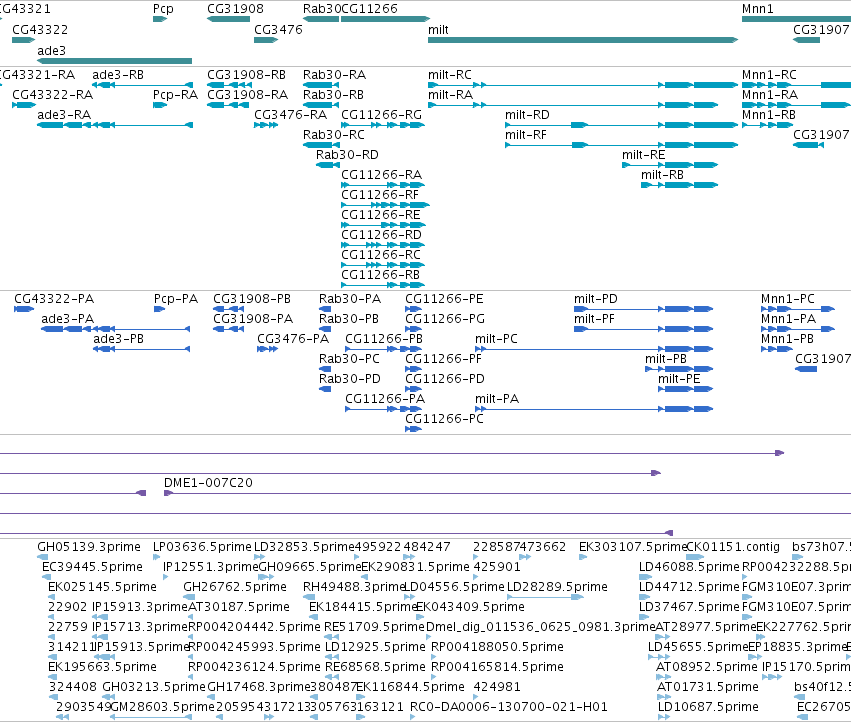Click protein Rab30-PA label
851x722 pixels.
(350, 299)
